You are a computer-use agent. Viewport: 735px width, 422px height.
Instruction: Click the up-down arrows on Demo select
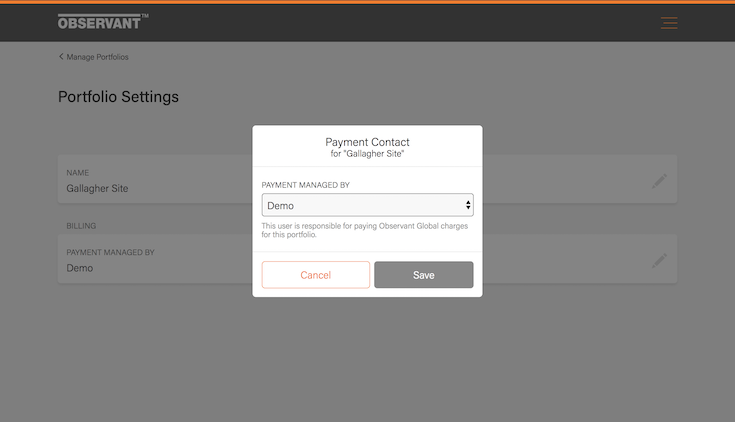coord(468,205)
